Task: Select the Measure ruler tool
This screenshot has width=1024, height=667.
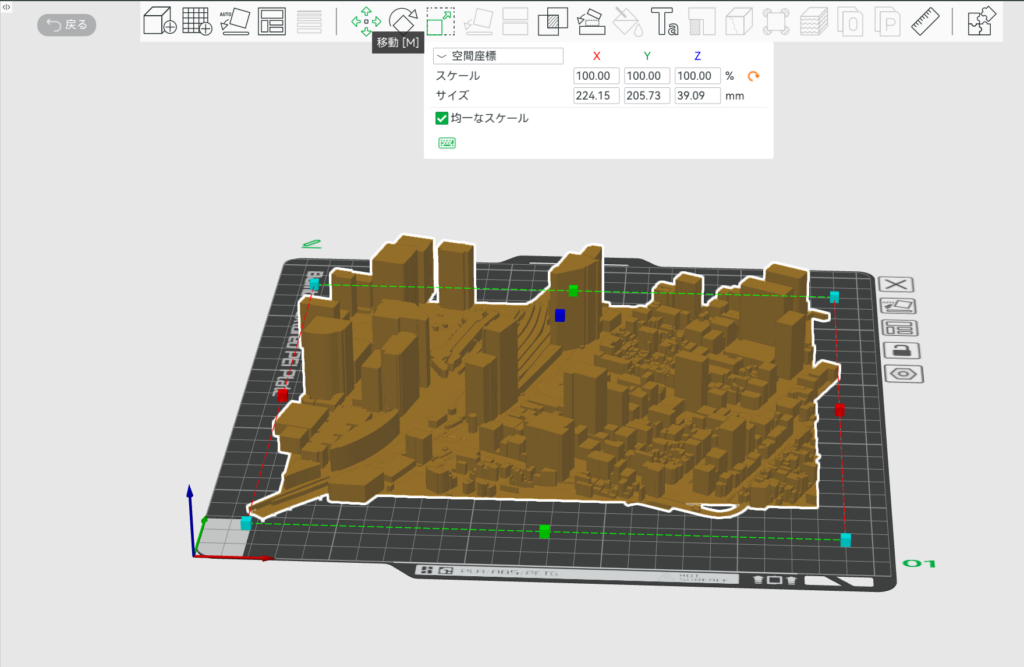Action: [x=926, y=21]
